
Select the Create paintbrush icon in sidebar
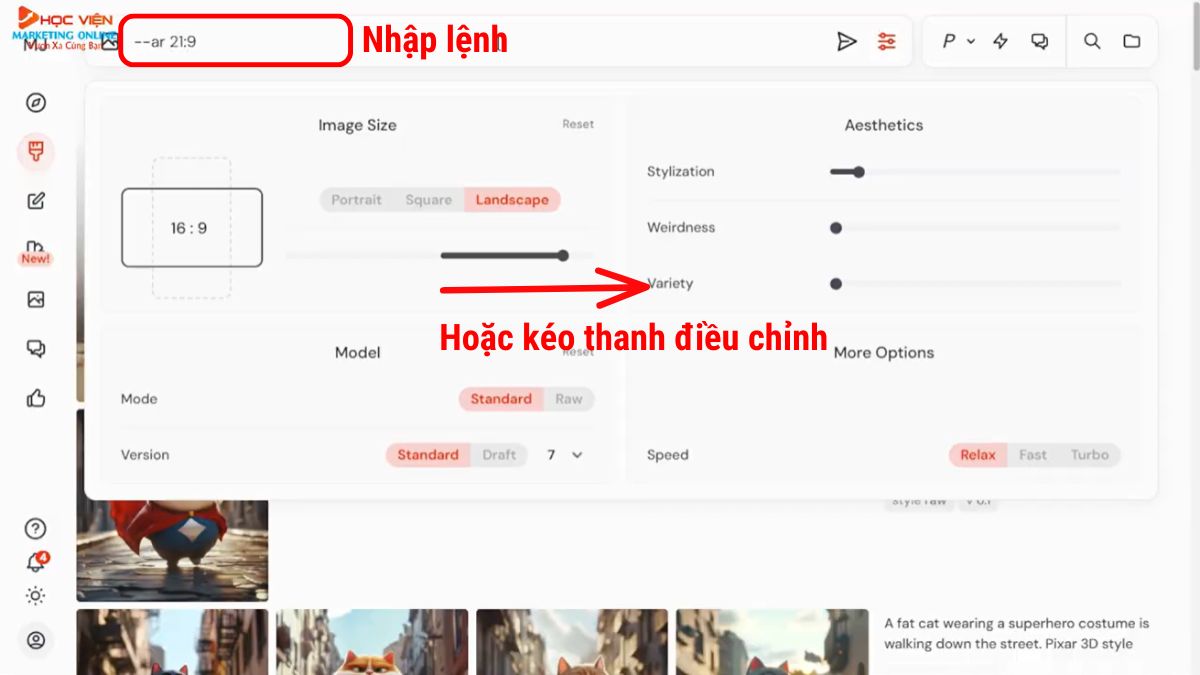pos(36,152)
